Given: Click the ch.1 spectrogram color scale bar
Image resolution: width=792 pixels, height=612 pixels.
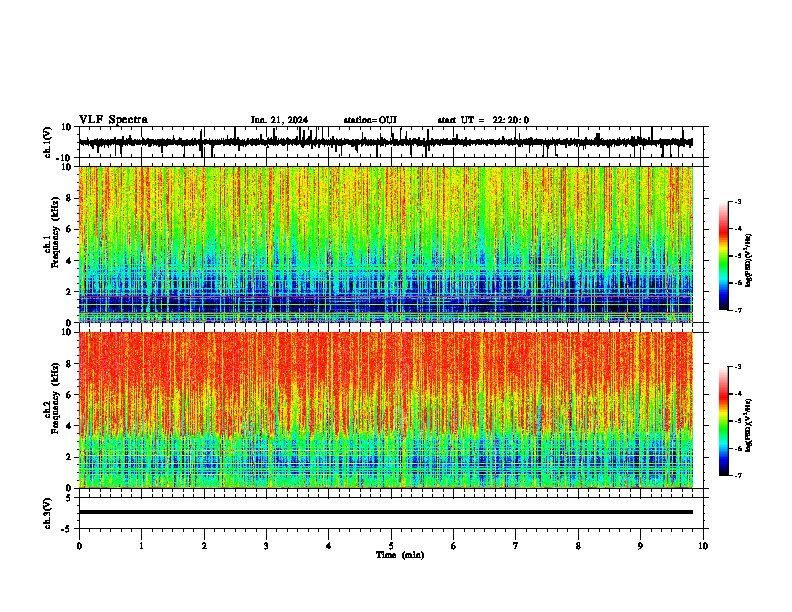Looking at the screenshot, I should coord(724,256).
